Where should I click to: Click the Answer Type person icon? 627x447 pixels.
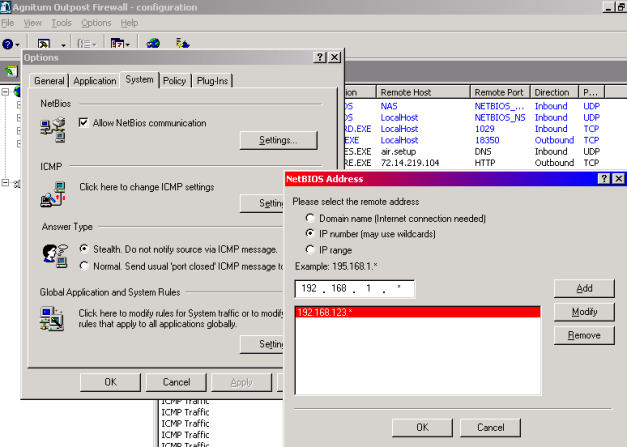coord(55,255)
